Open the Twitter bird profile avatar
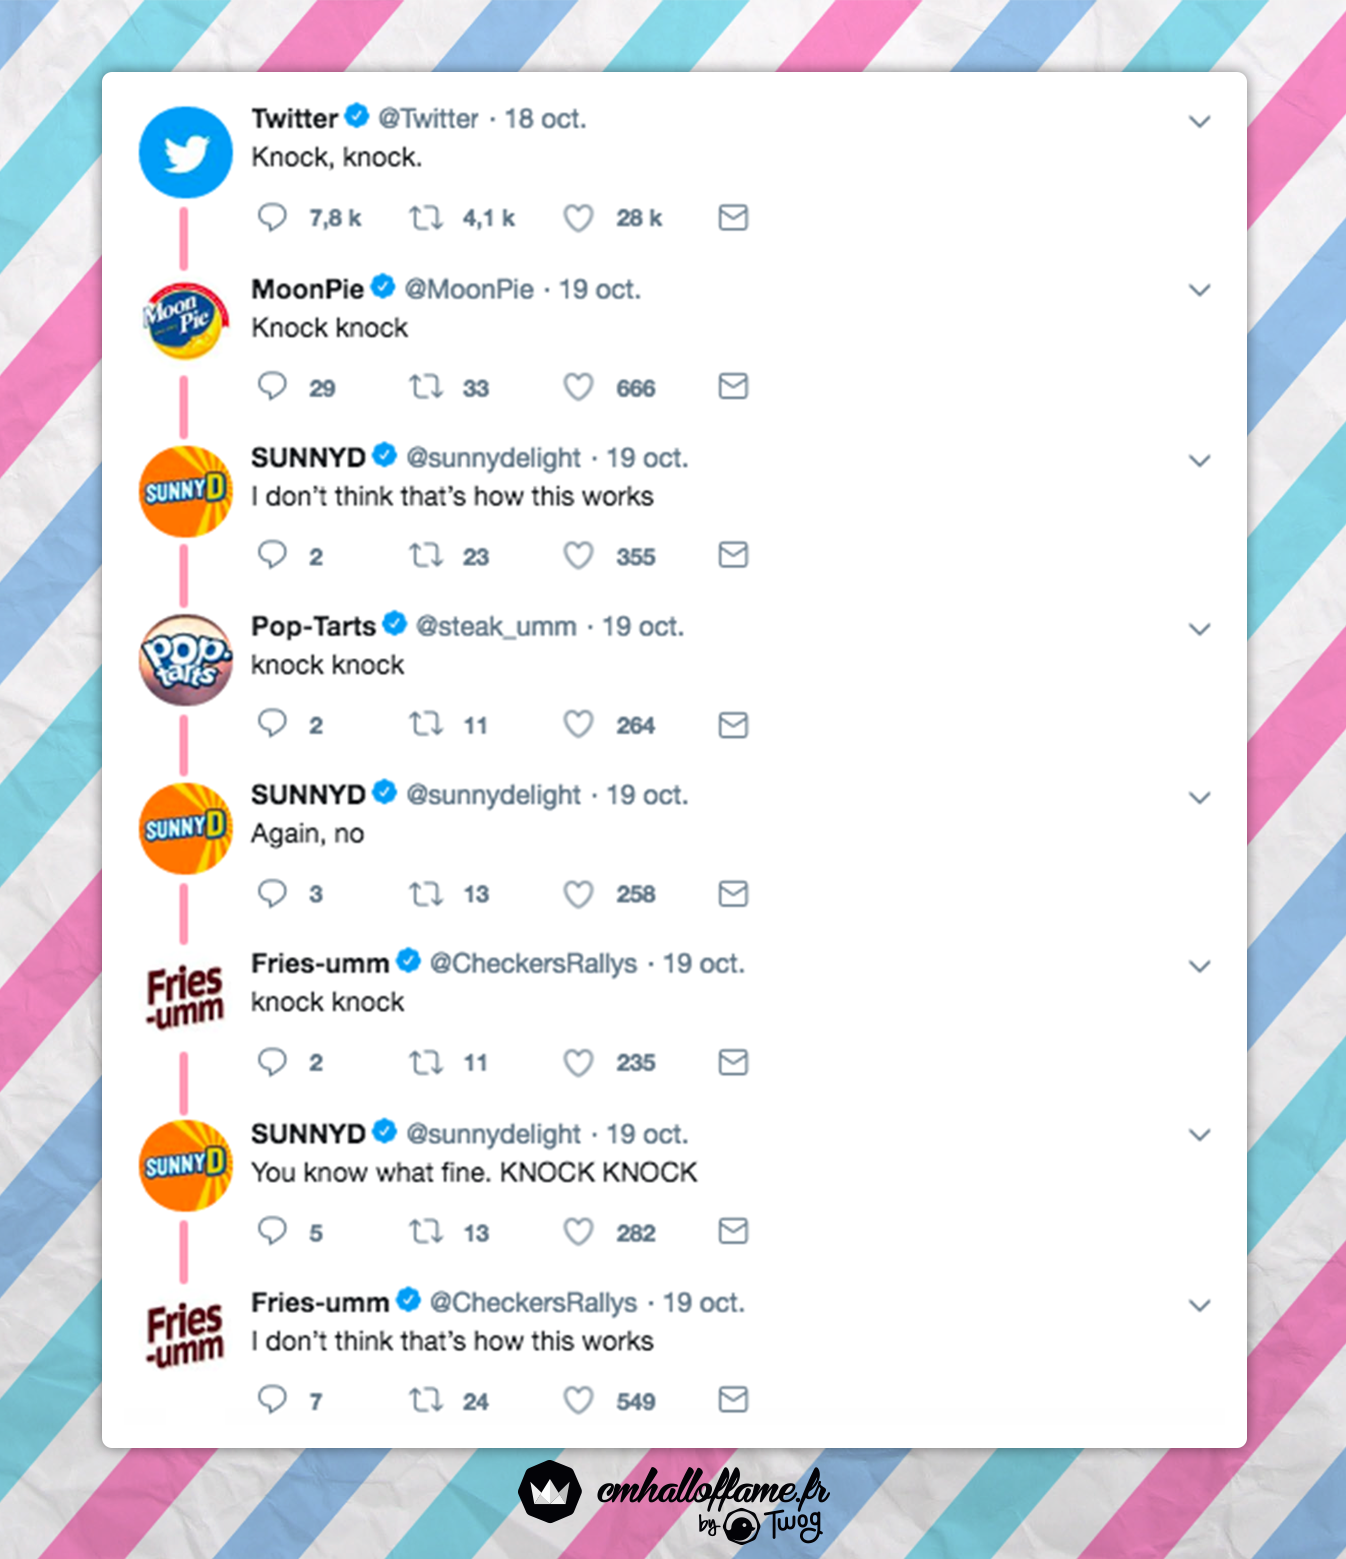 tap(185, 152)
